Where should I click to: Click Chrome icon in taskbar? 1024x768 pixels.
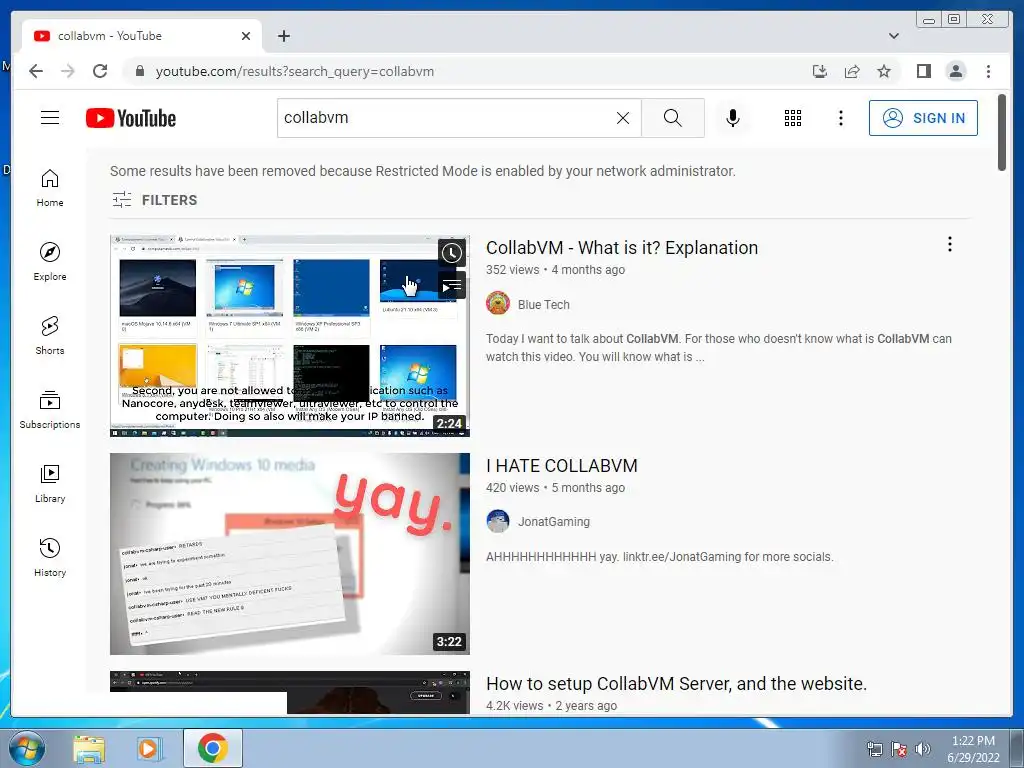click(x=213, y=748)
